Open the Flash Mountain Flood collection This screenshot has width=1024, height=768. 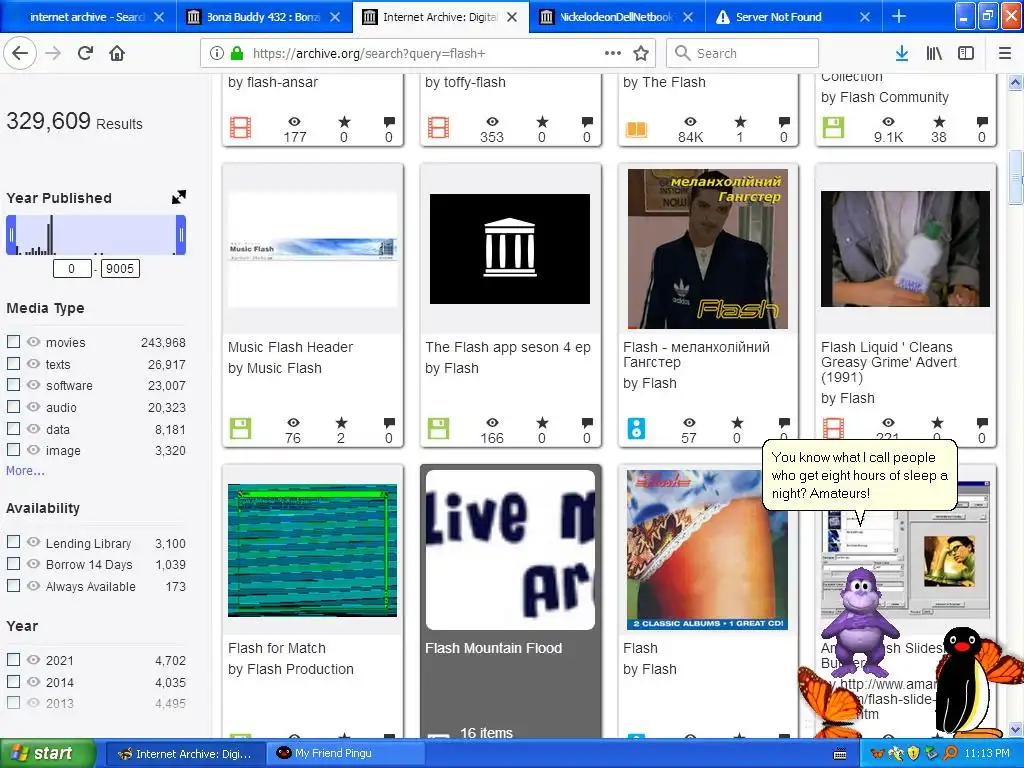point(494,648)
